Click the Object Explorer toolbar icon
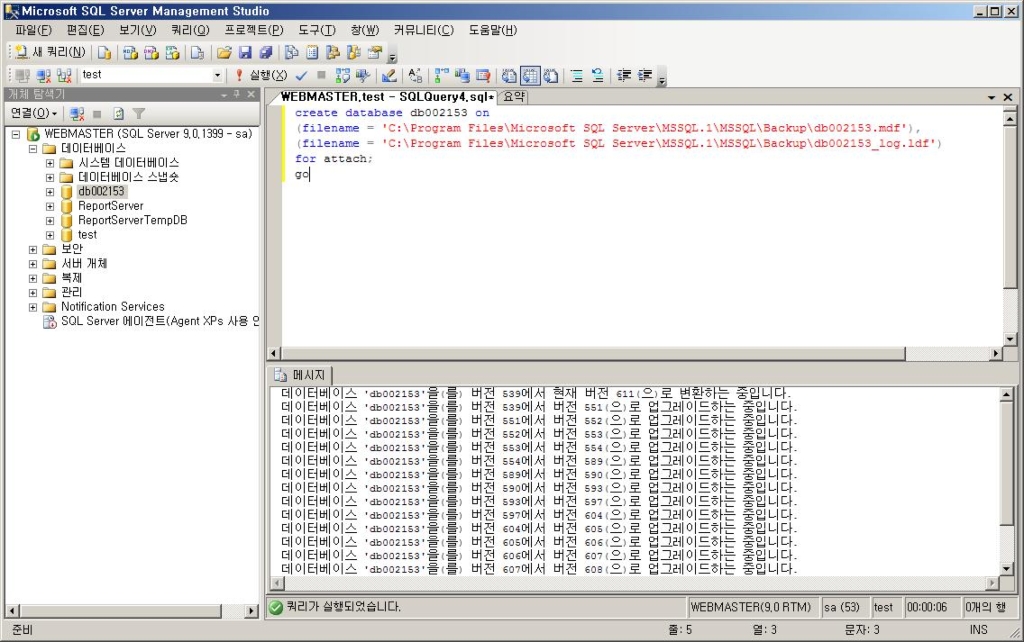1024x642 pixels. coord(333,53)
